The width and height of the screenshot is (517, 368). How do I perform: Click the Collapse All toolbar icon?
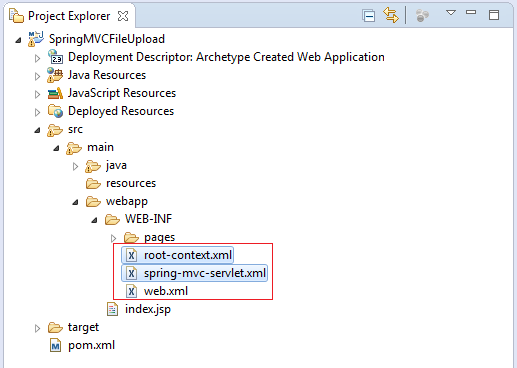click(x=369, y=16)
